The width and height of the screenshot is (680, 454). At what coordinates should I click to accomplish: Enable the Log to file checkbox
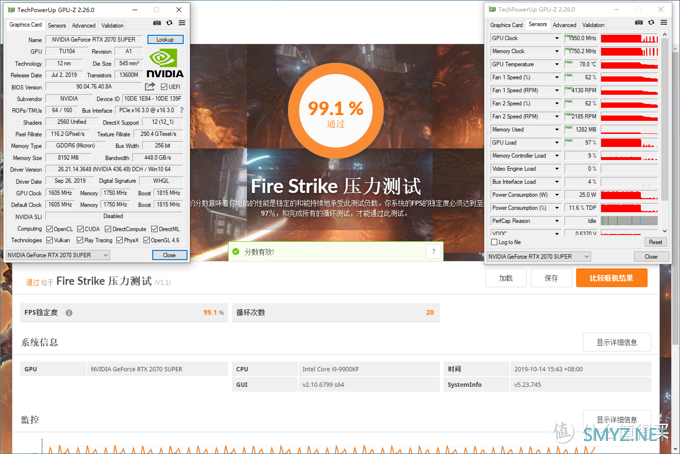tap(494, 242)
